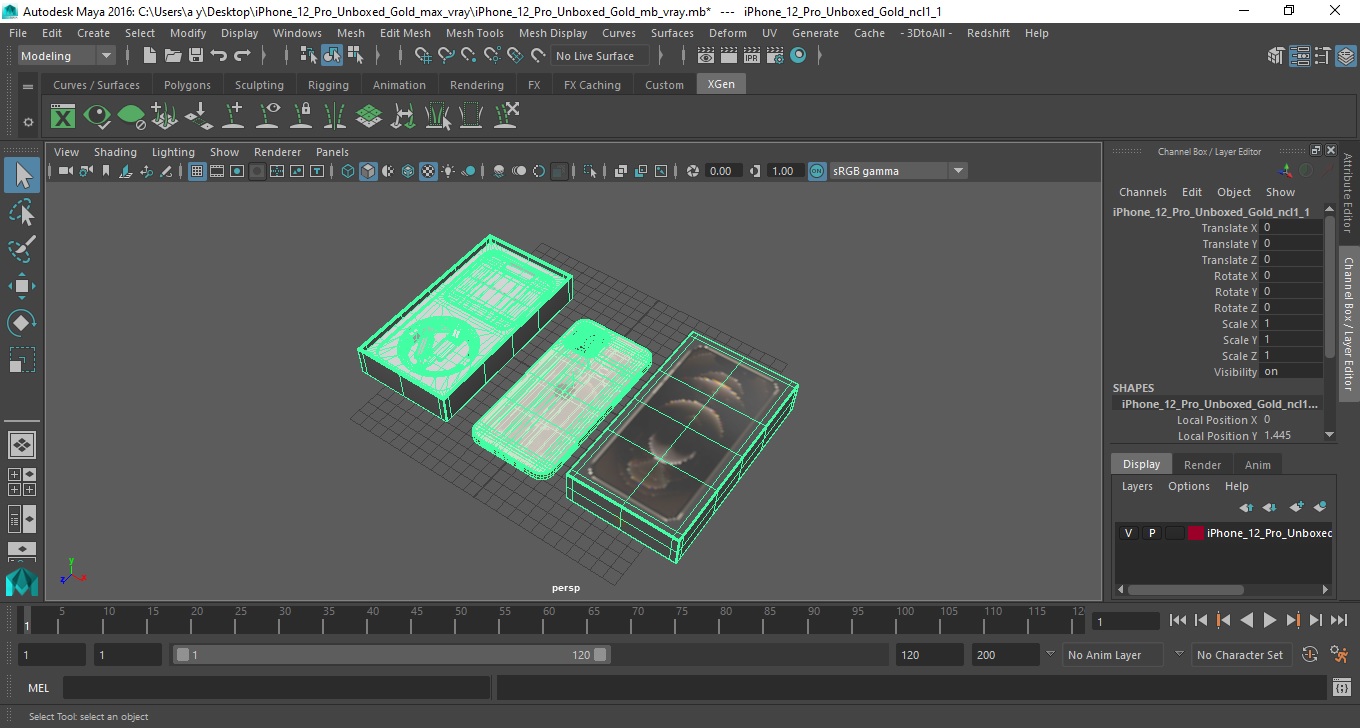This screenshot has width=1360, height=728.
Task: Switch to the Render layer tab
Action: coord(1202,465)
